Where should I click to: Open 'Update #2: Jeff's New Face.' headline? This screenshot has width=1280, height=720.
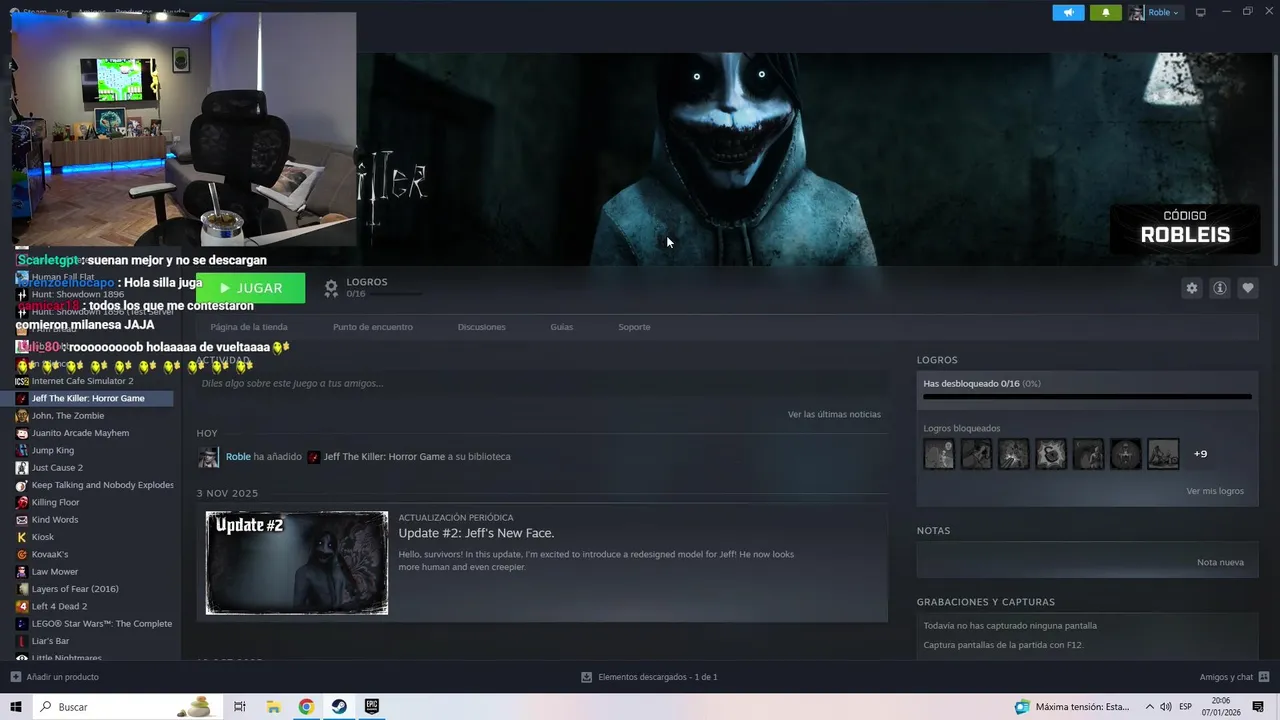[476, 533]
